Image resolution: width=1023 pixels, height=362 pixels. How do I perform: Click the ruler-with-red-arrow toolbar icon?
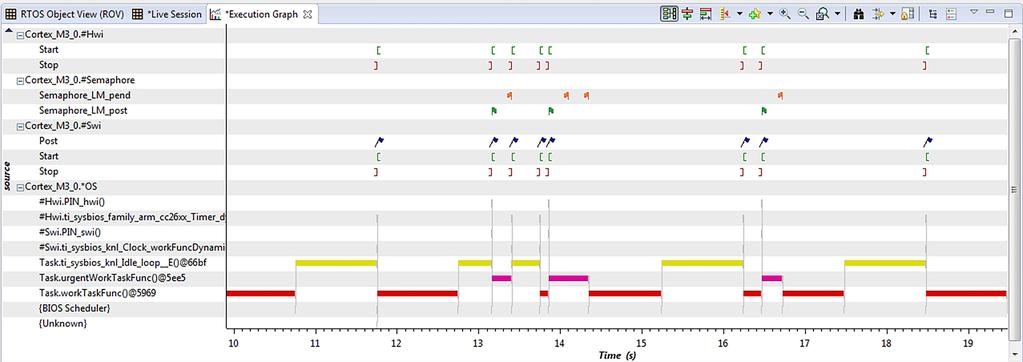726,13
